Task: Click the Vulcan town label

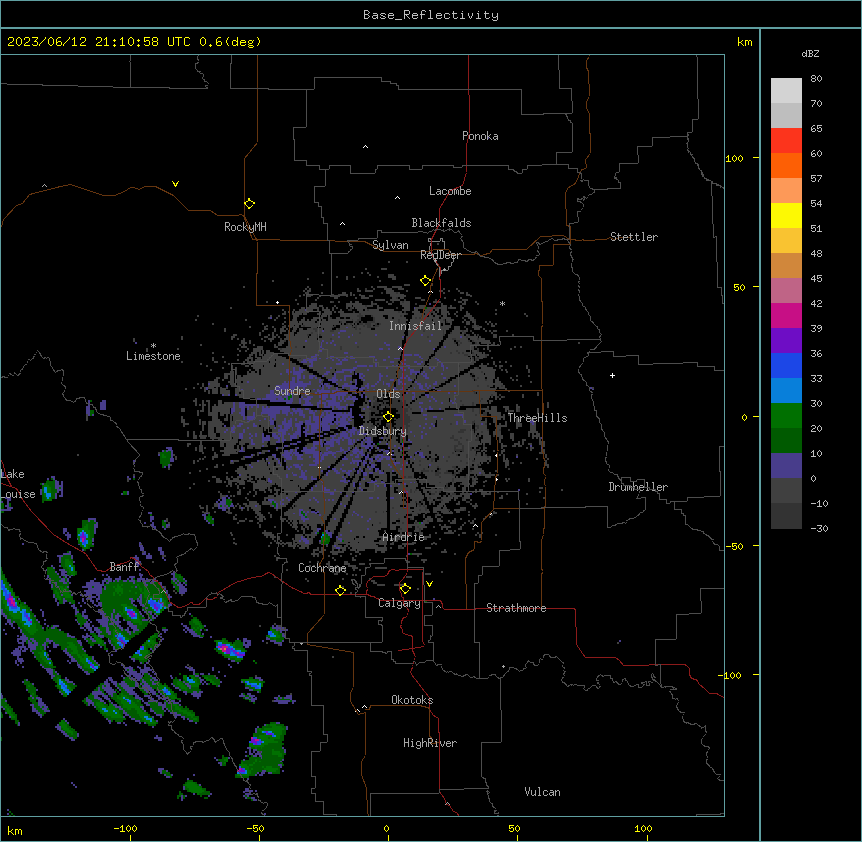Action: pyautogui.click(x=543, y=792)
